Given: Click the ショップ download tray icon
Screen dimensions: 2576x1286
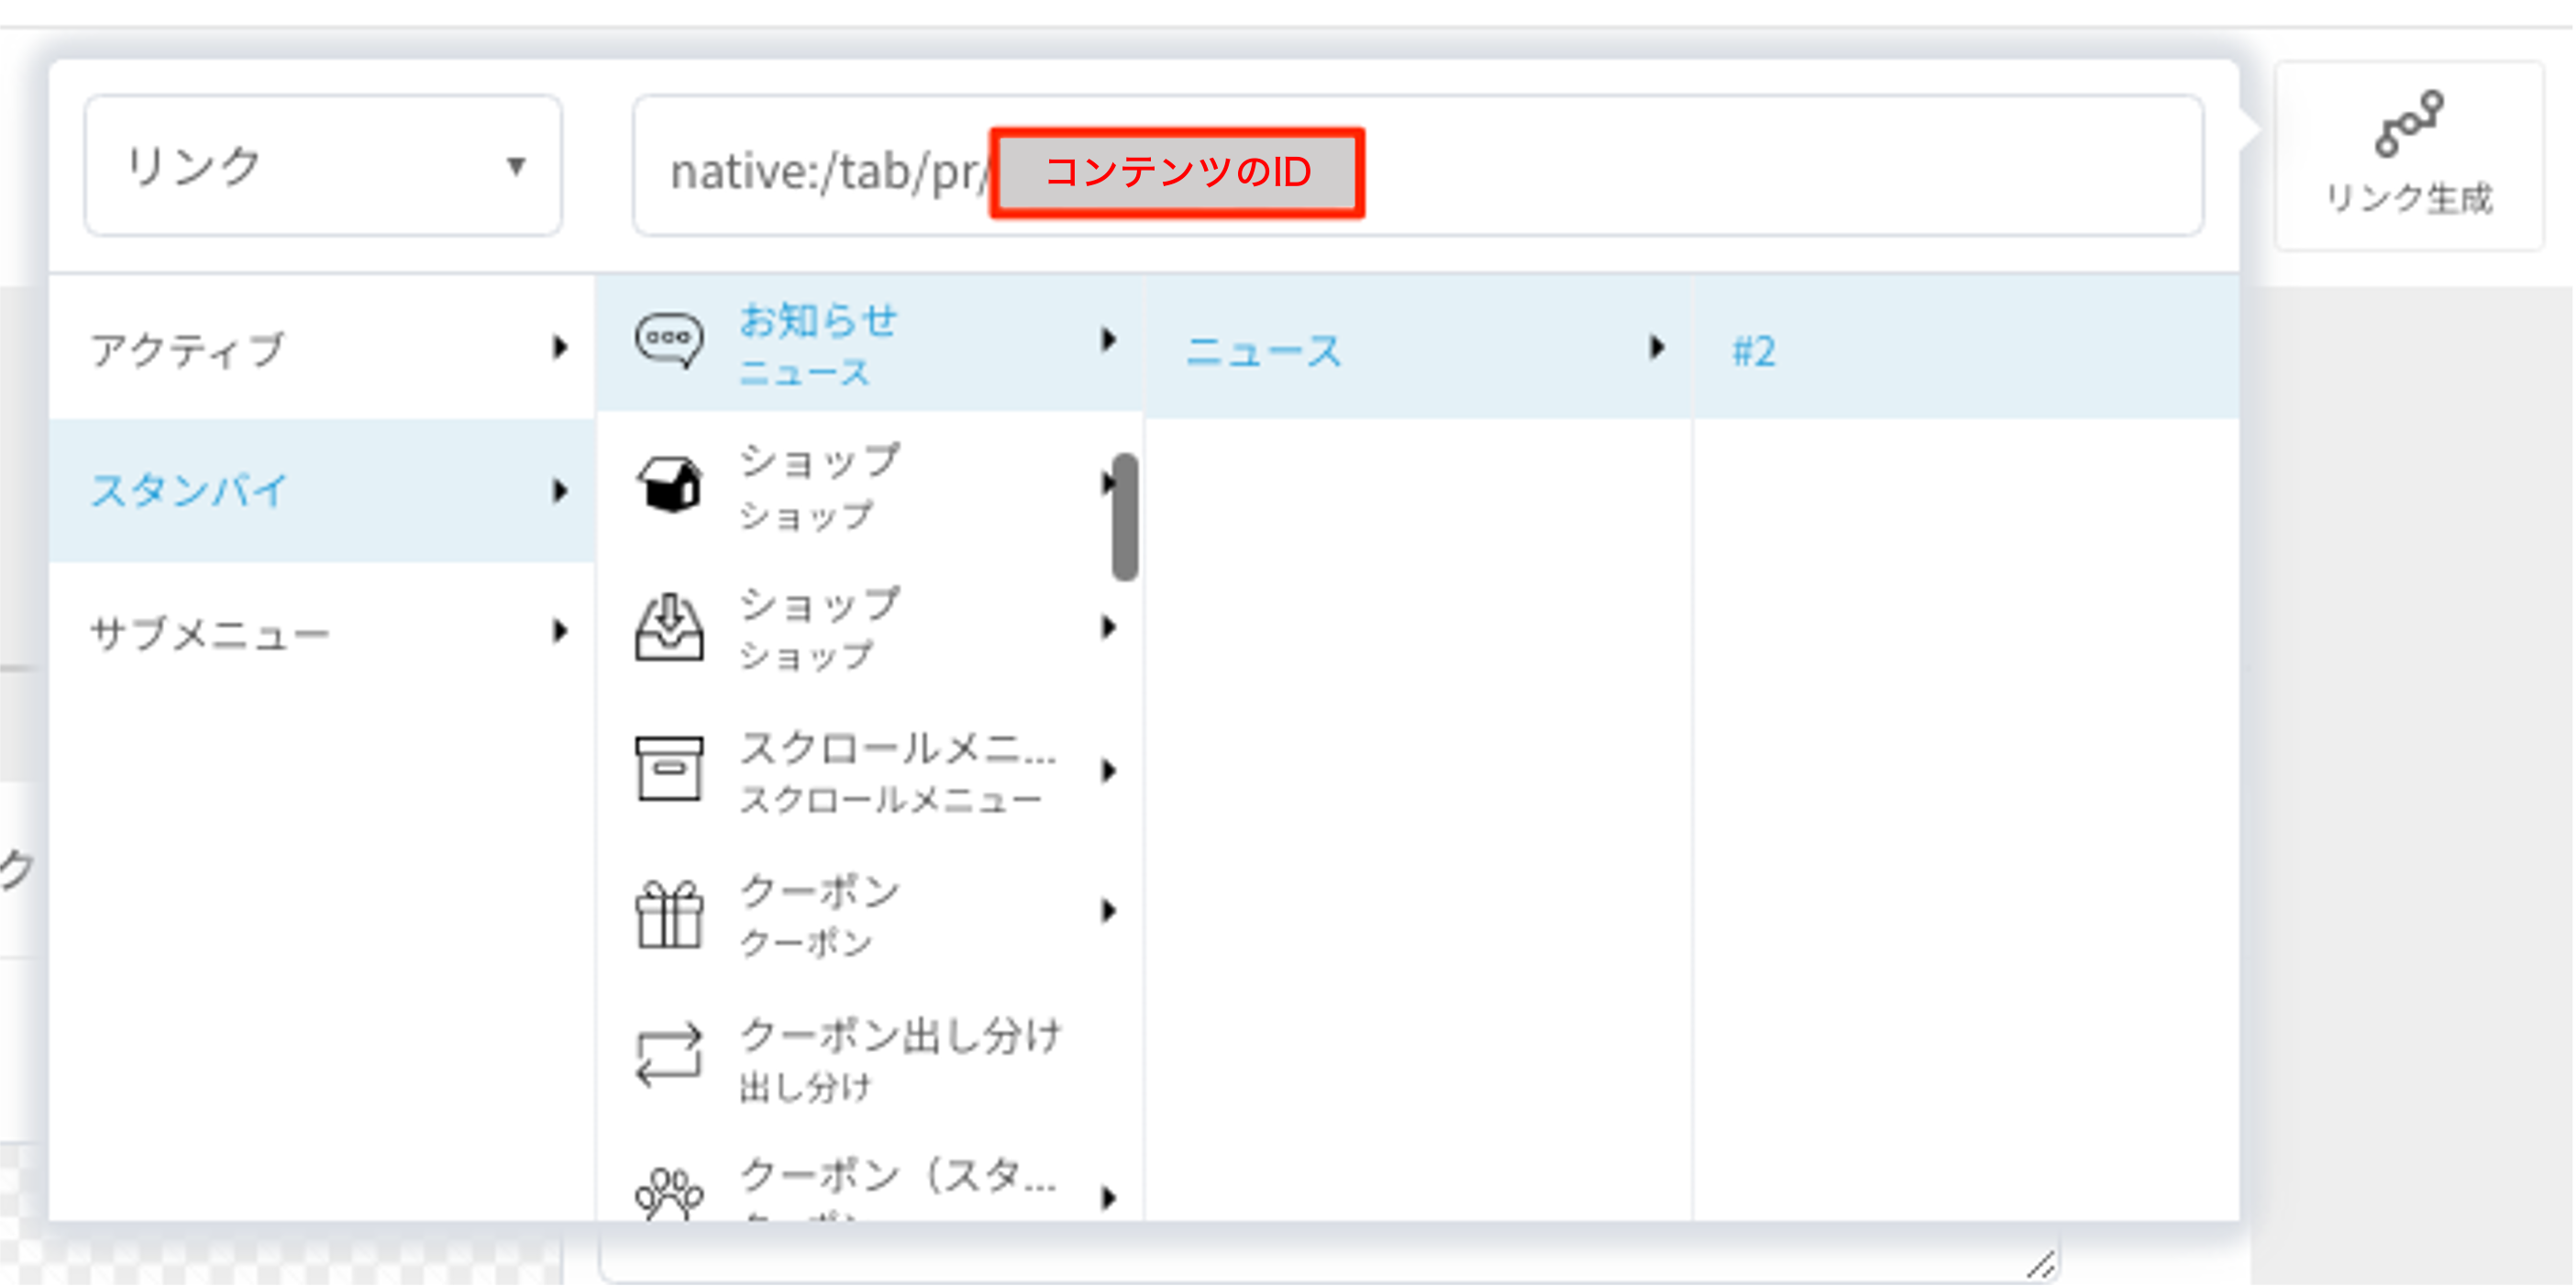Looking at the screenshot, I should tap(669, 627).
